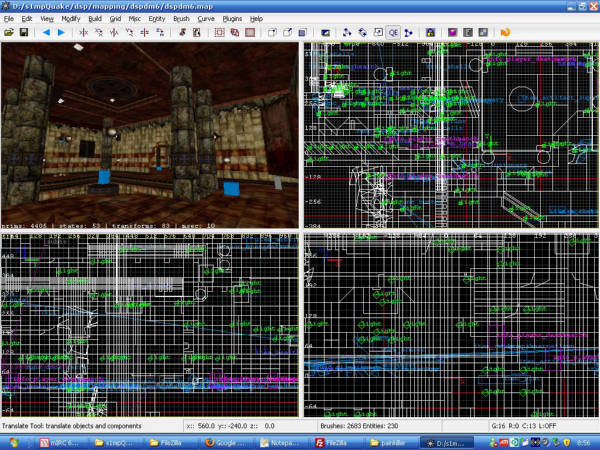The width and height of the screenshot is (600, 450).
Task: Open the View menu
Action: coord(47,19)
